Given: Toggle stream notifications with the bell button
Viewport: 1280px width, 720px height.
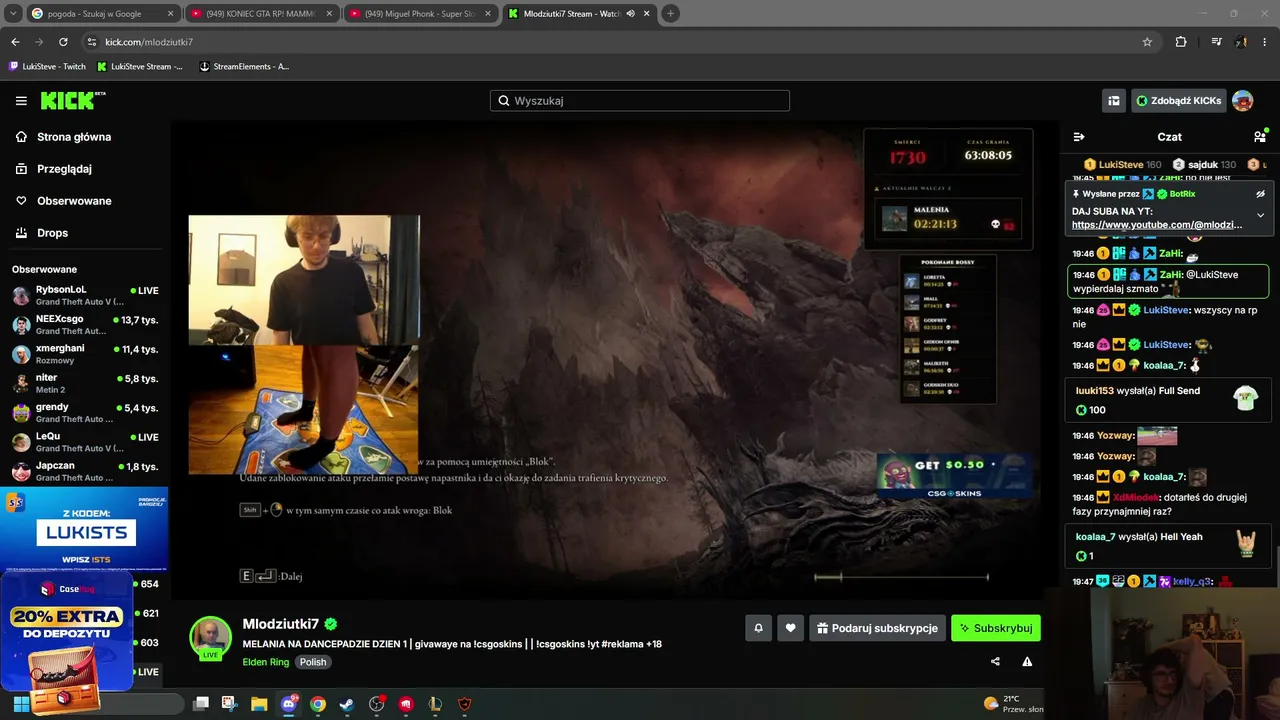Looking at the screenshot, I should [x=758, y=628].
